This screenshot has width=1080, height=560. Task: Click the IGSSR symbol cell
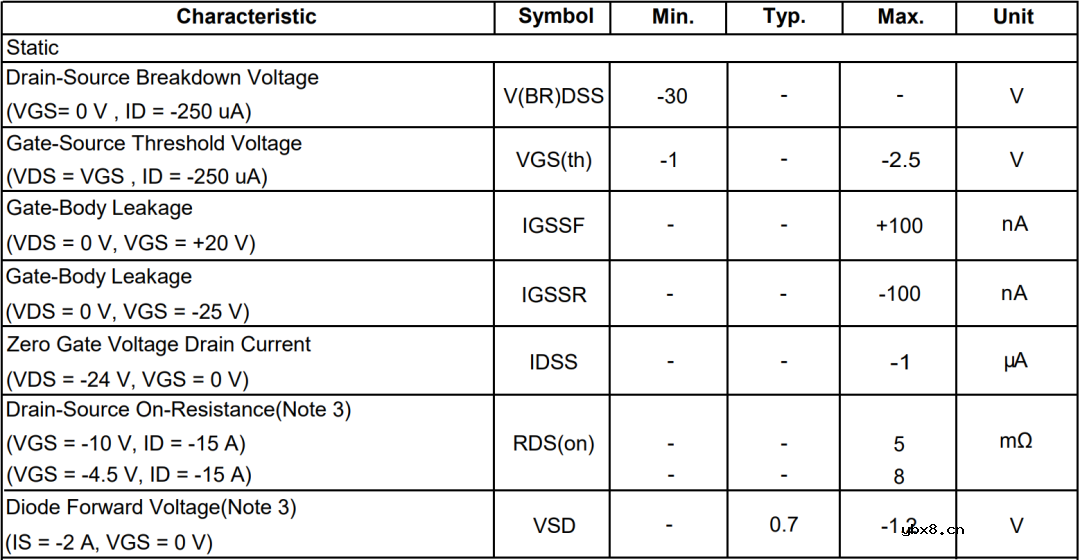pyautogui.click(x=553, y=294)
